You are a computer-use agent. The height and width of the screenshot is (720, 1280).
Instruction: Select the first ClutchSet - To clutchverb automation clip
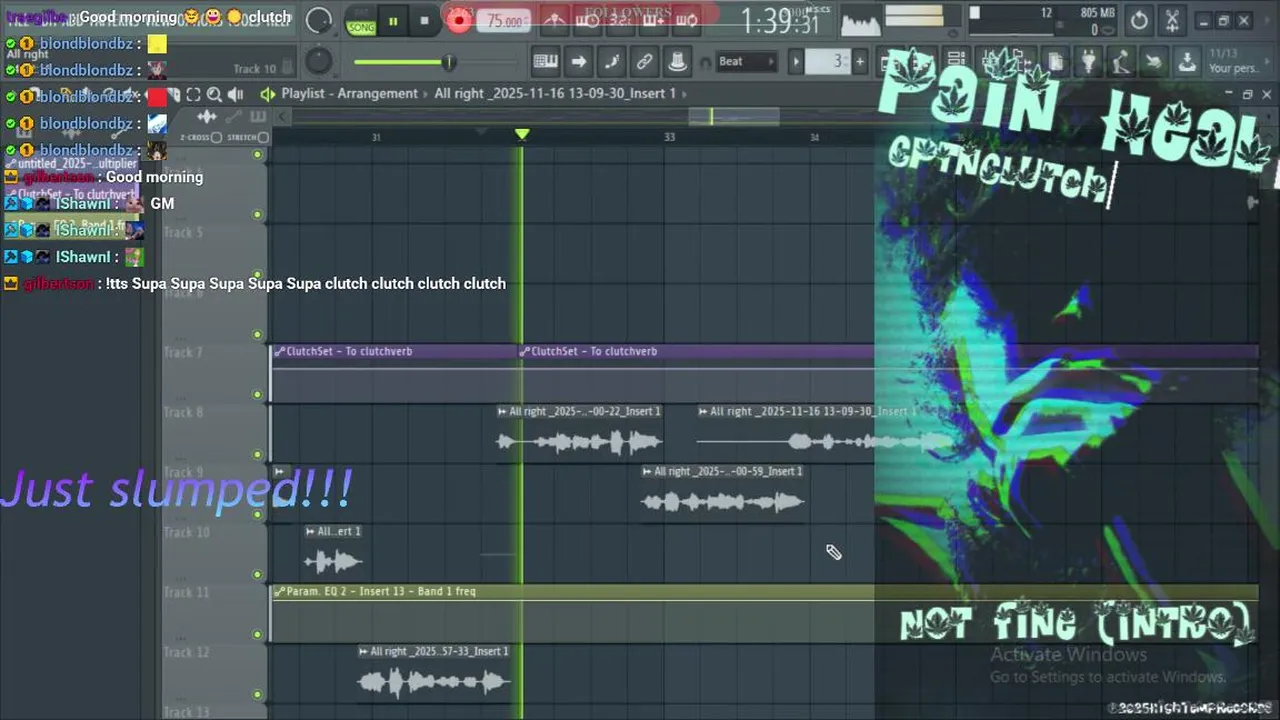(x=394, y=373)
